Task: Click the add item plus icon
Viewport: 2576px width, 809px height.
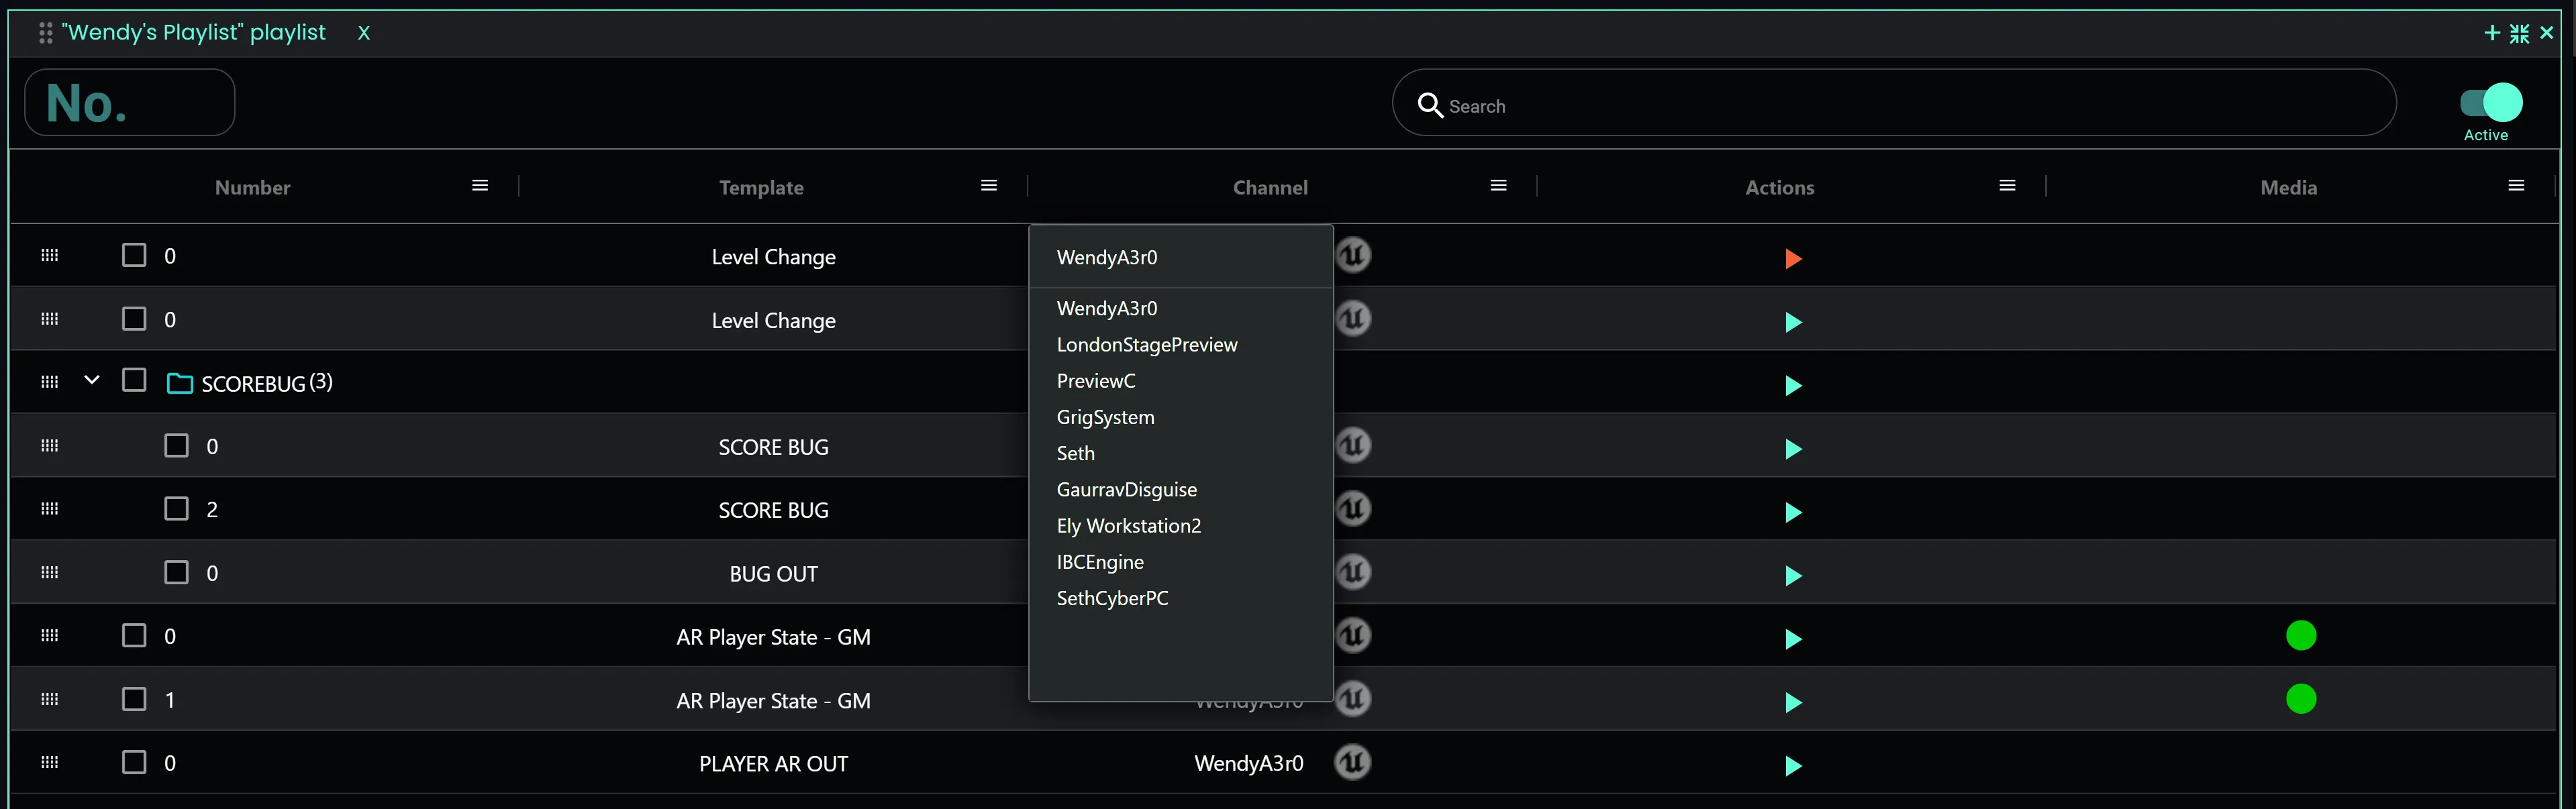Action: (x=2492, y=32)
